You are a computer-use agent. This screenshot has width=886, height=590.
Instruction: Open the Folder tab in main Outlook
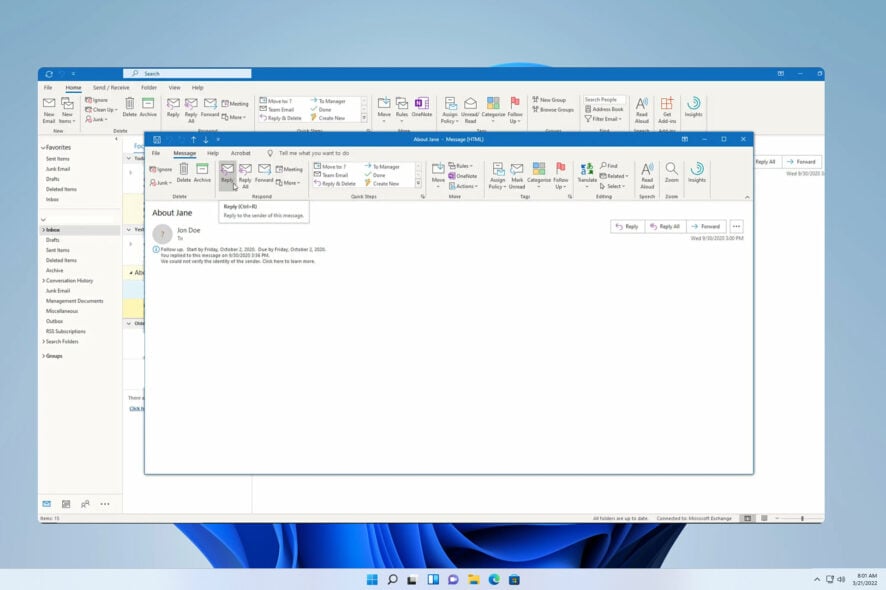tap(149, 88)
